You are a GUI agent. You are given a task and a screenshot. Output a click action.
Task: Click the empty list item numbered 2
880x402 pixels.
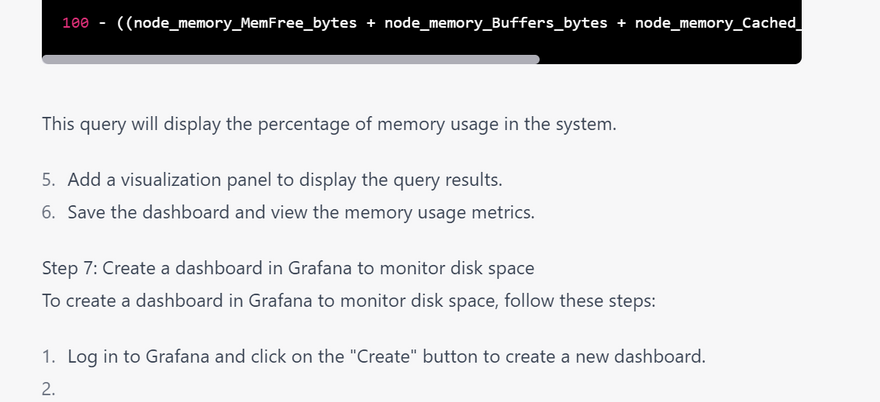coord(49,389)
